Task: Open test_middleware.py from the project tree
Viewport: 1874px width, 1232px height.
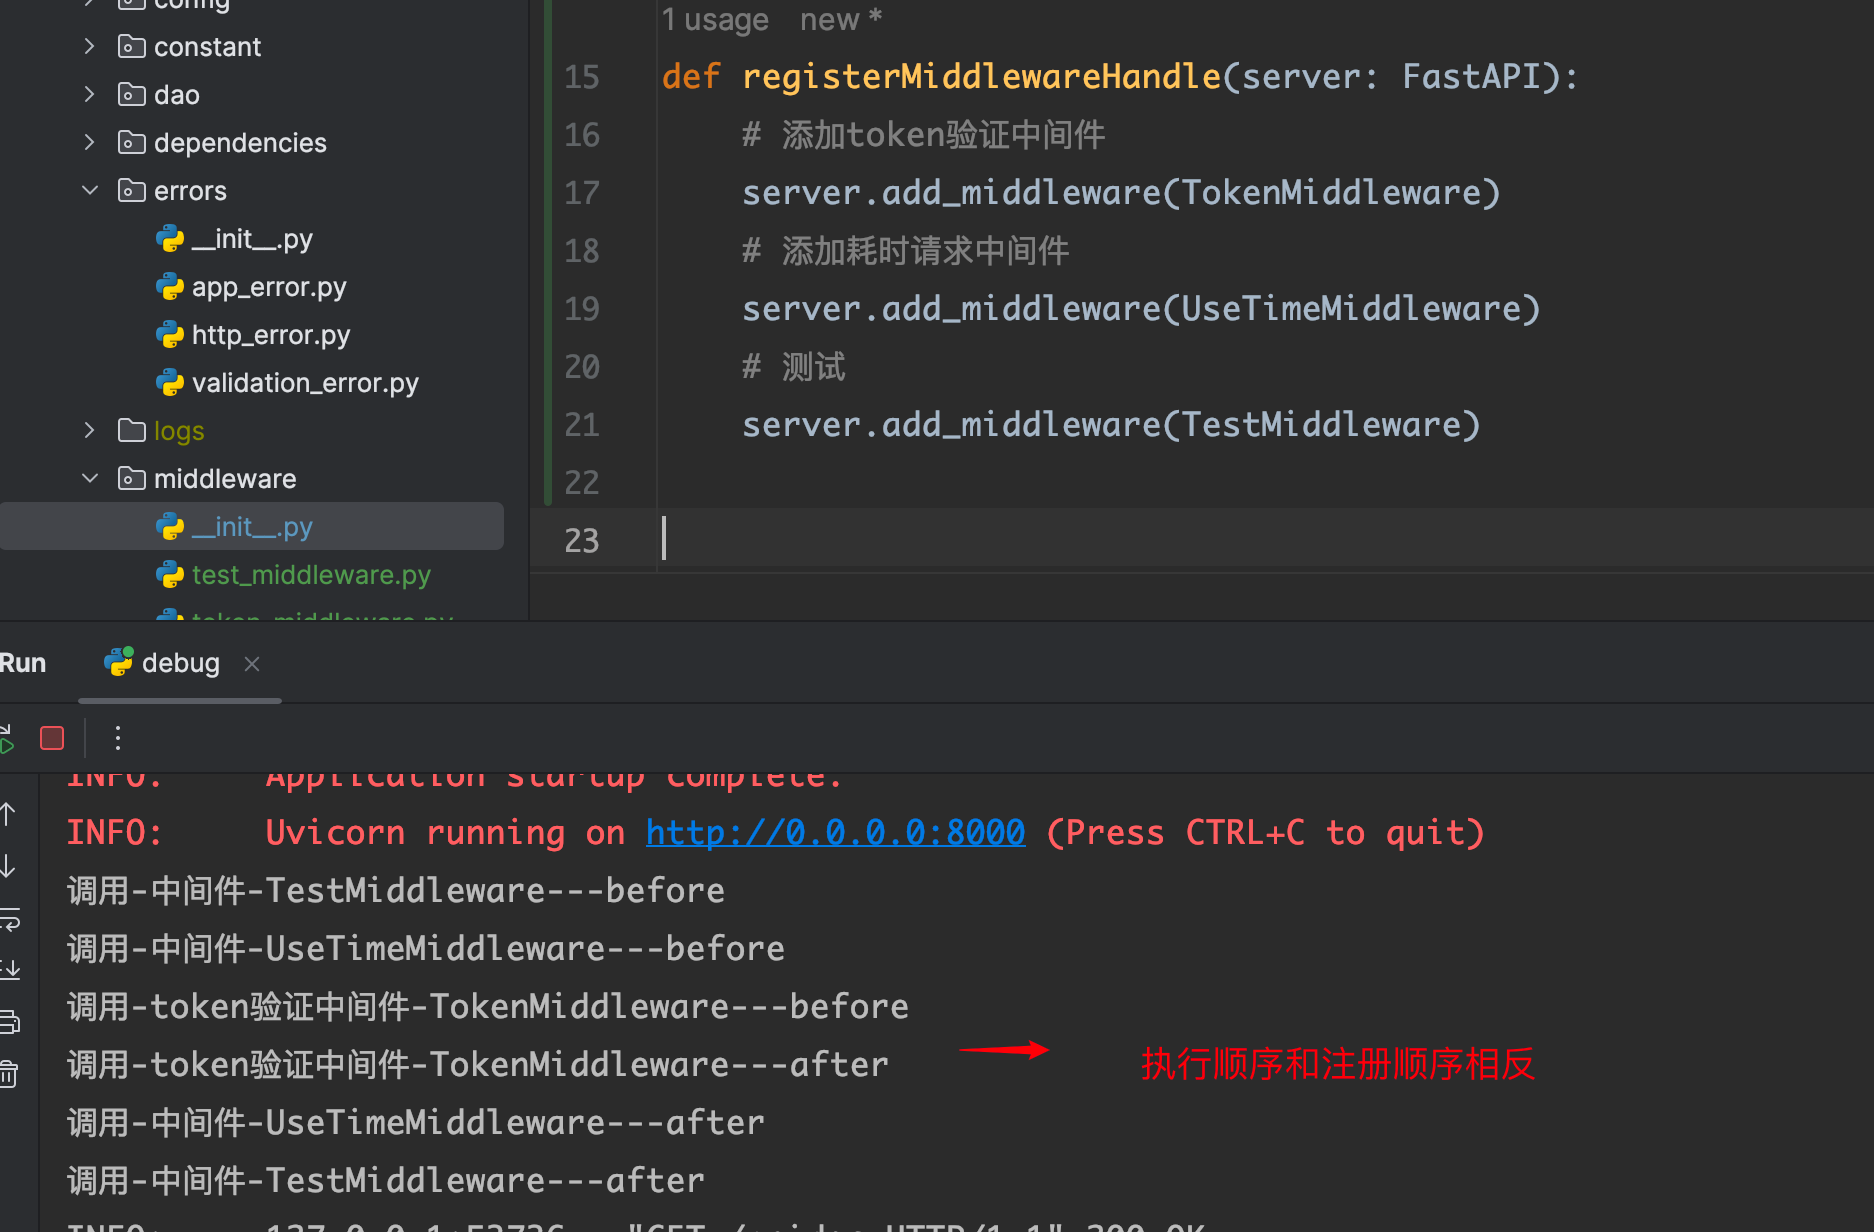Action: (x=310, y=575)
